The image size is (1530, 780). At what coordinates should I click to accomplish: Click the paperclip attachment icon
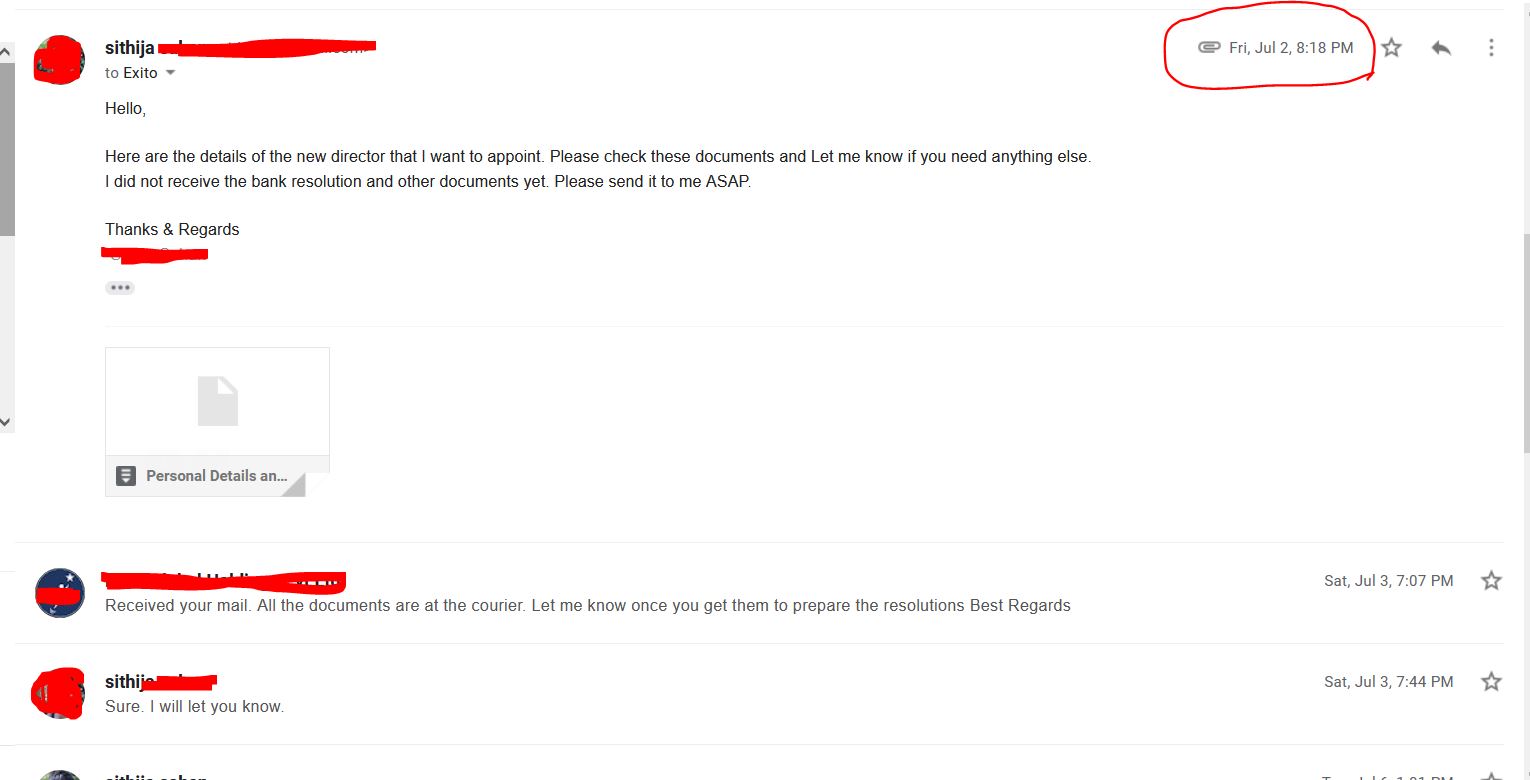(x=1209, y=47)
